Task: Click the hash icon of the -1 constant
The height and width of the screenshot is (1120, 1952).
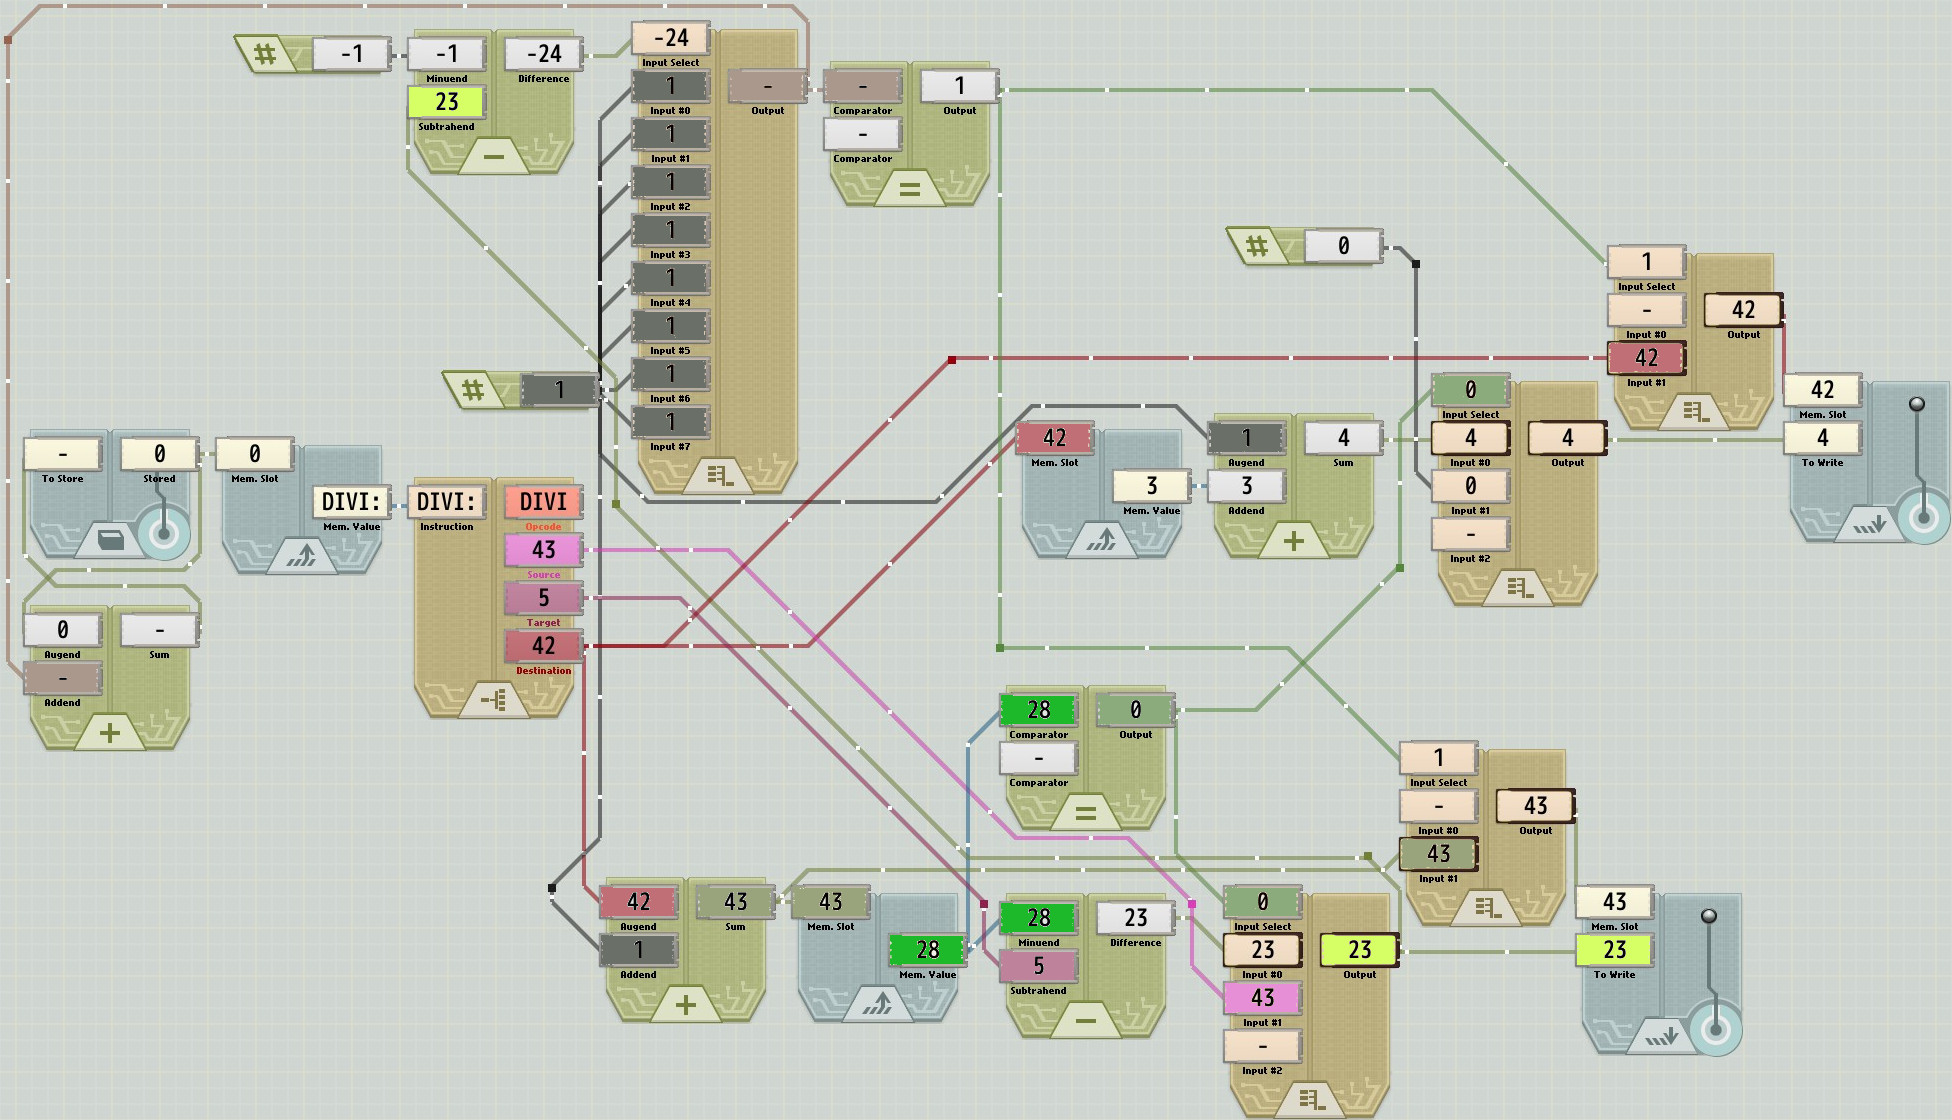Action: tap(265, 53)
